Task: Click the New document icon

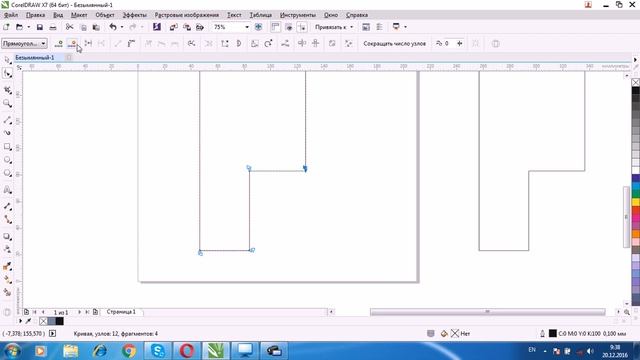Action: click(6, 27)
